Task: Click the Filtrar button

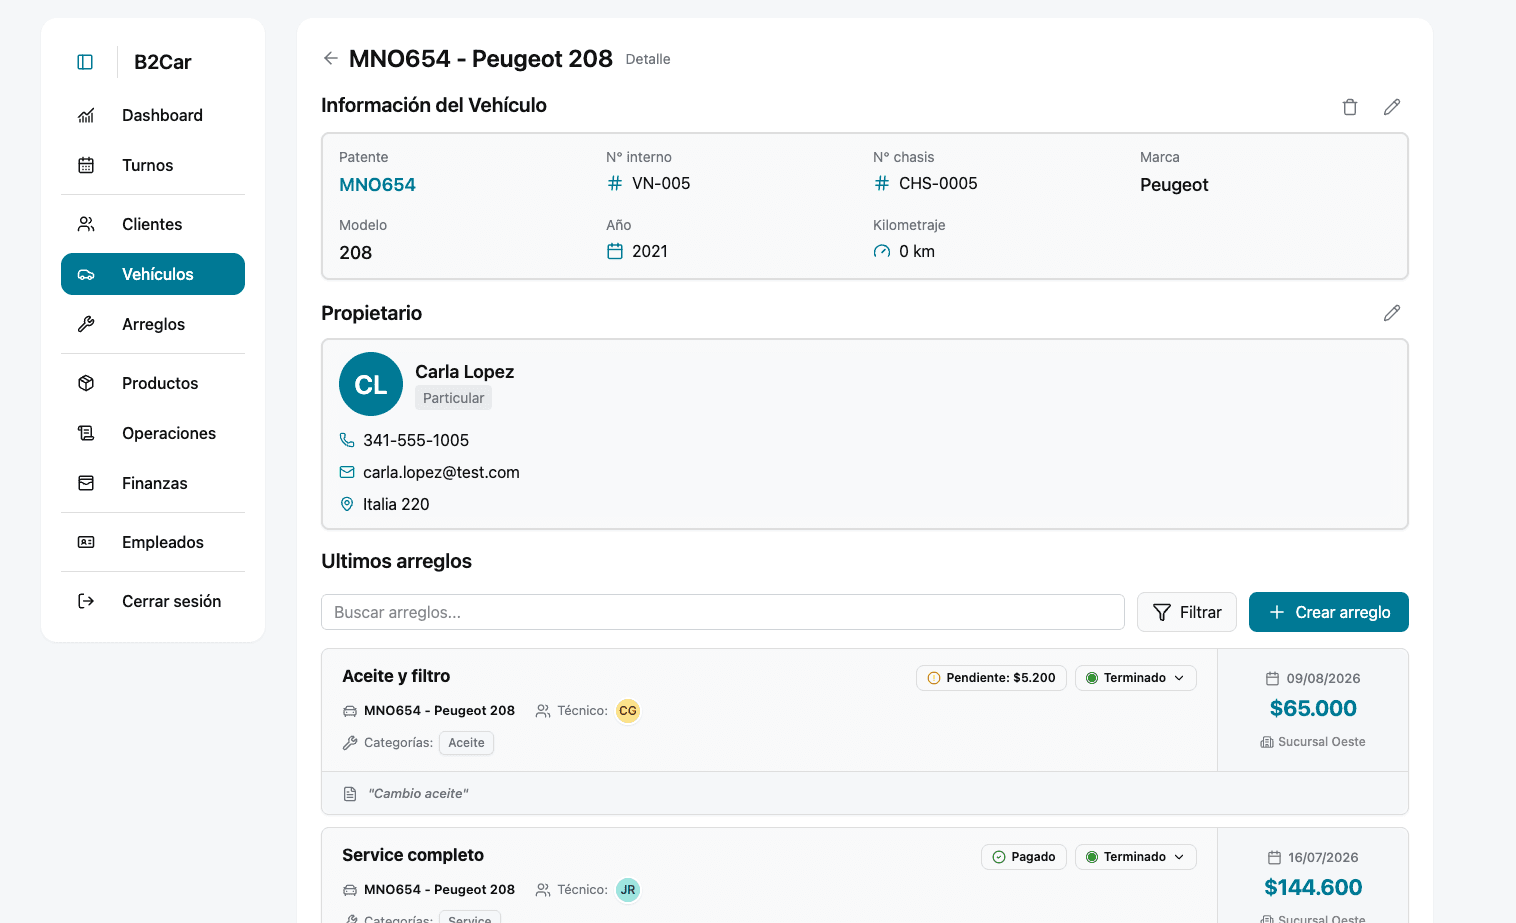Action: (x=1187, y=612)
